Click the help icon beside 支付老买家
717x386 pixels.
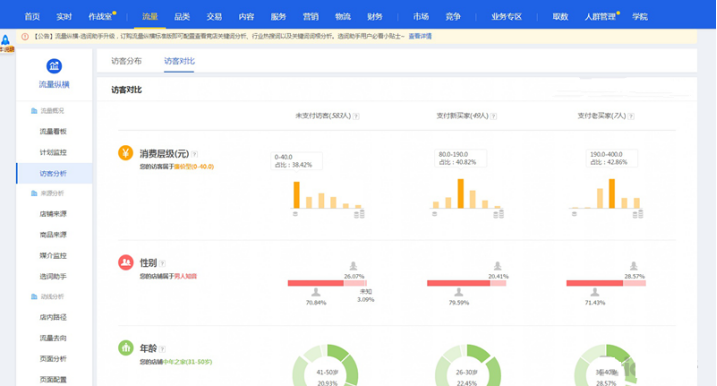coord(631,116)
